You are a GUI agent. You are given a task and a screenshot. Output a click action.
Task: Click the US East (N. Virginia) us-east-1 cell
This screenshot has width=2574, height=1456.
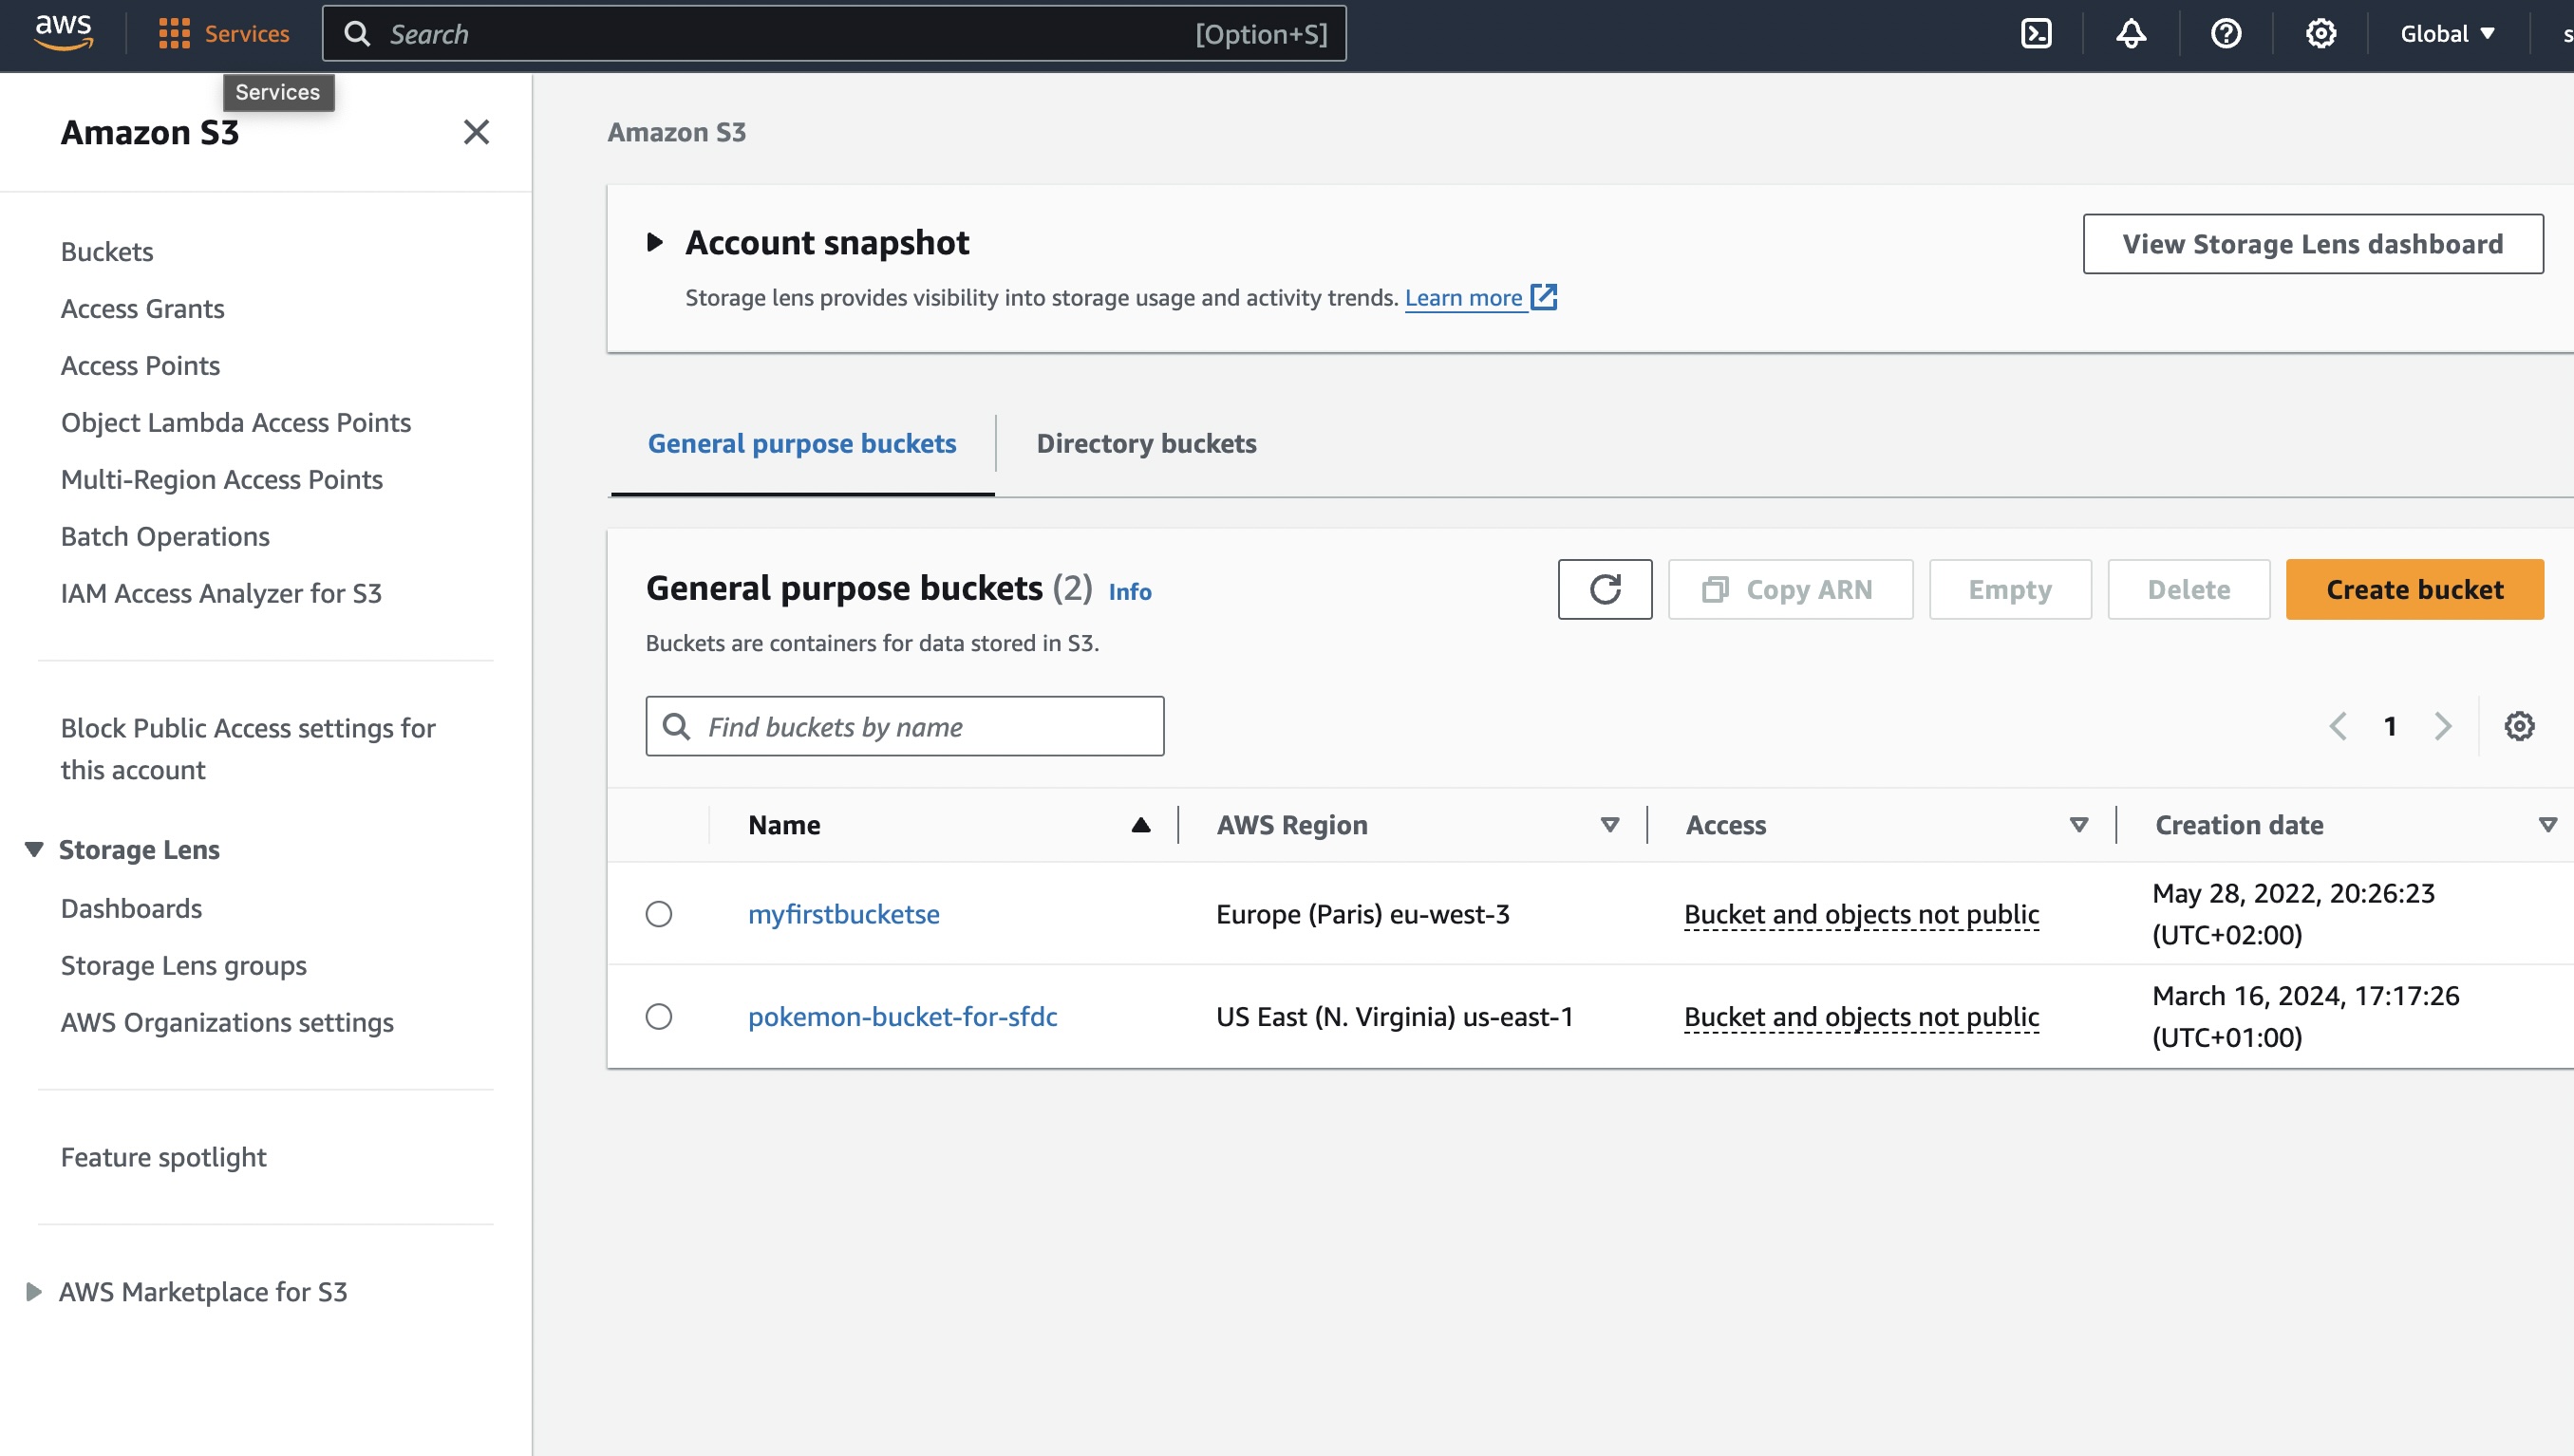point(1394,1016)
